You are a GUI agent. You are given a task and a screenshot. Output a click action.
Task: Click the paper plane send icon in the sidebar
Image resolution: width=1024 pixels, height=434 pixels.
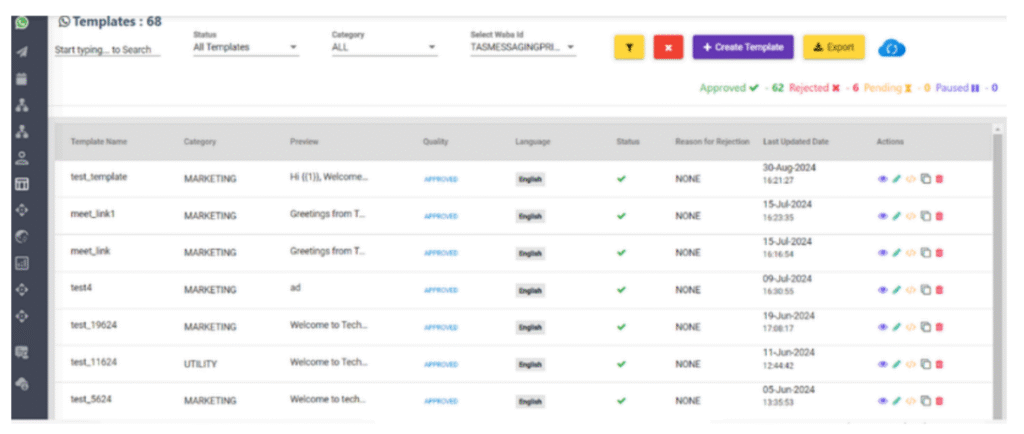click(22, 51)
